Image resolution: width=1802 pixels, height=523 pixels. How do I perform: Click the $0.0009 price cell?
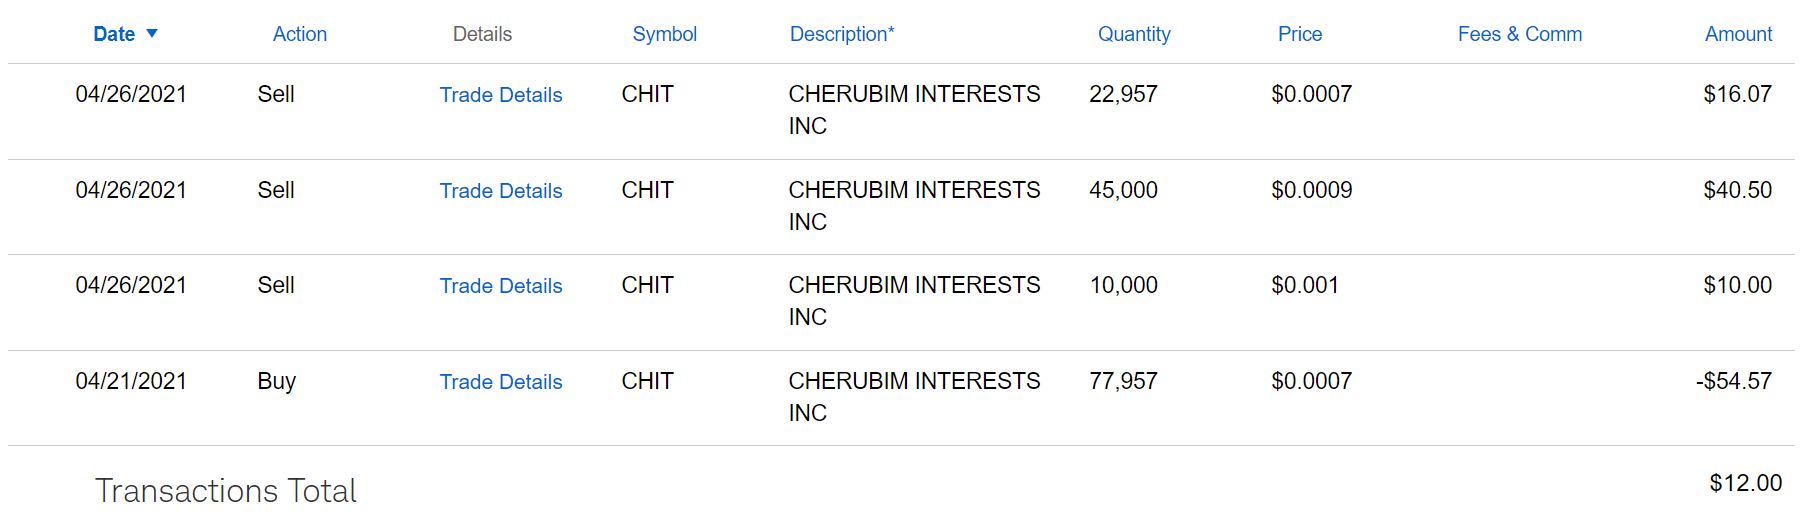pos(1311,190)
